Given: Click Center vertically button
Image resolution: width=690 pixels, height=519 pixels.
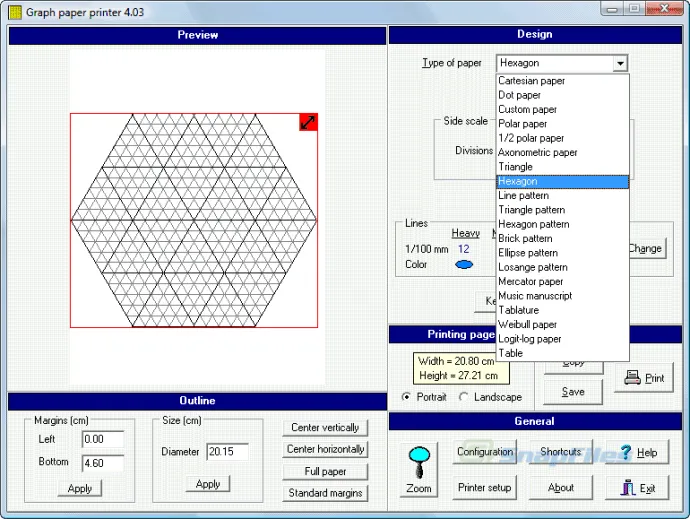Looking at the screenshot, I should 325,427.
